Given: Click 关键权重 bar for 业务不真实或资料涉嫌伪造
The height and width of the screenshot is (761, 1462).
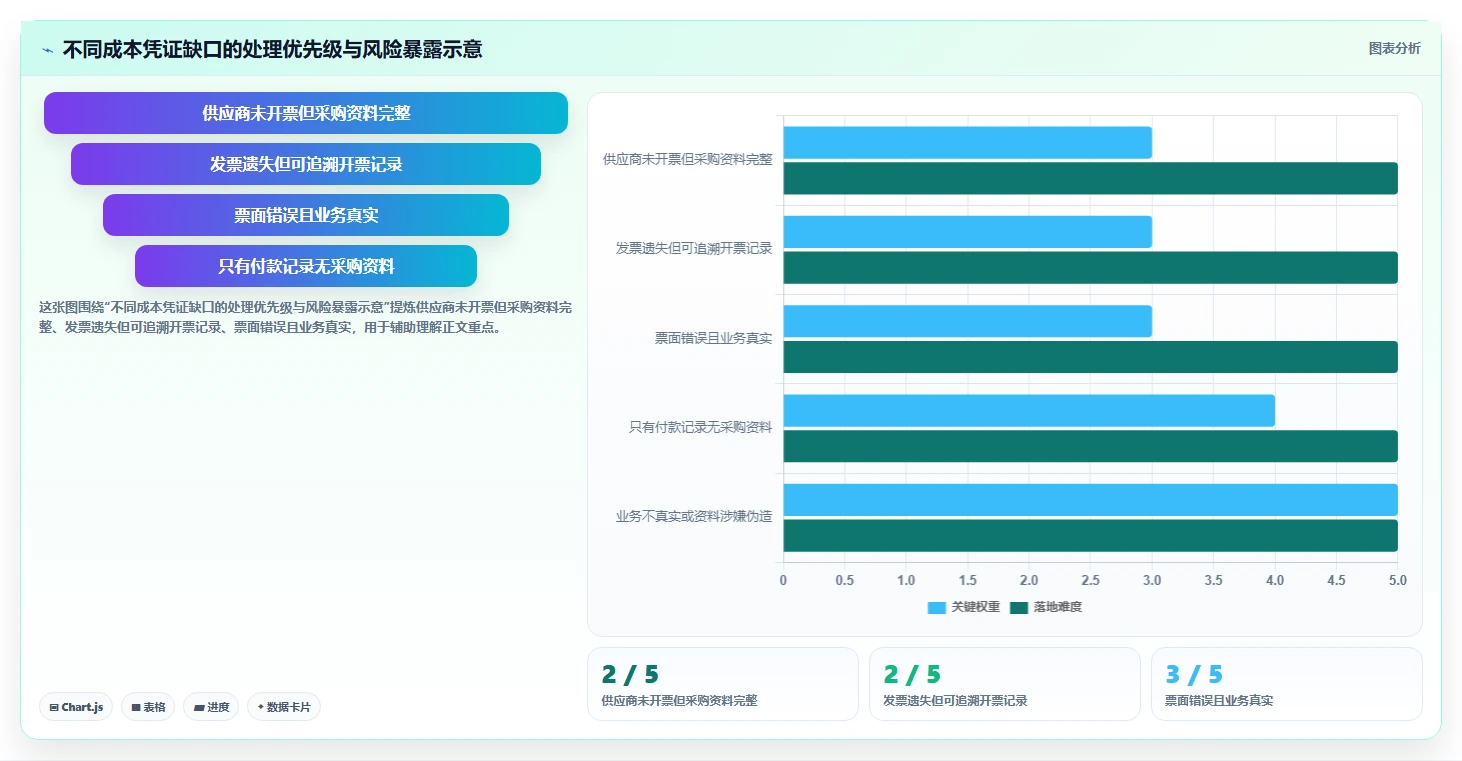Looking at the screenshot, I should (x=1090, y=500).
